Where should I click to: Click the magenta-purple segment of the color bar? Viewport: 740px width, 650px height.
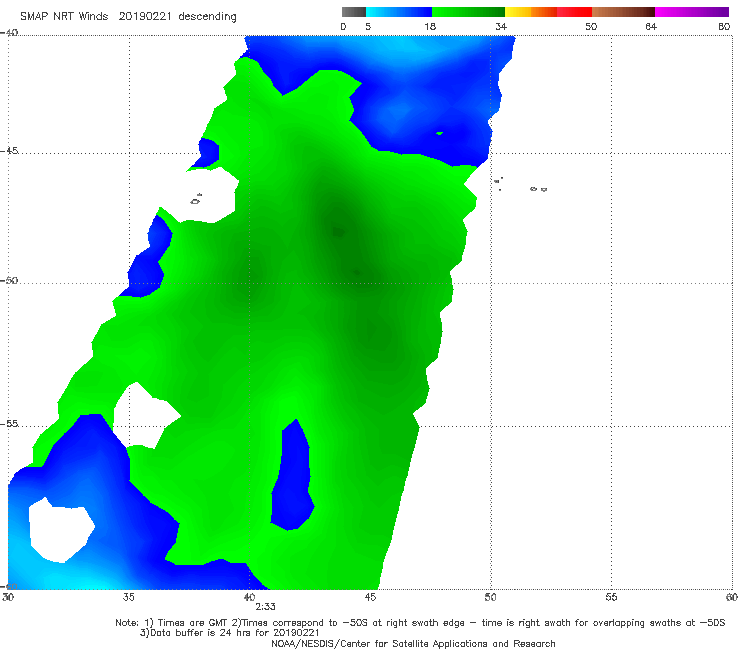692,12
